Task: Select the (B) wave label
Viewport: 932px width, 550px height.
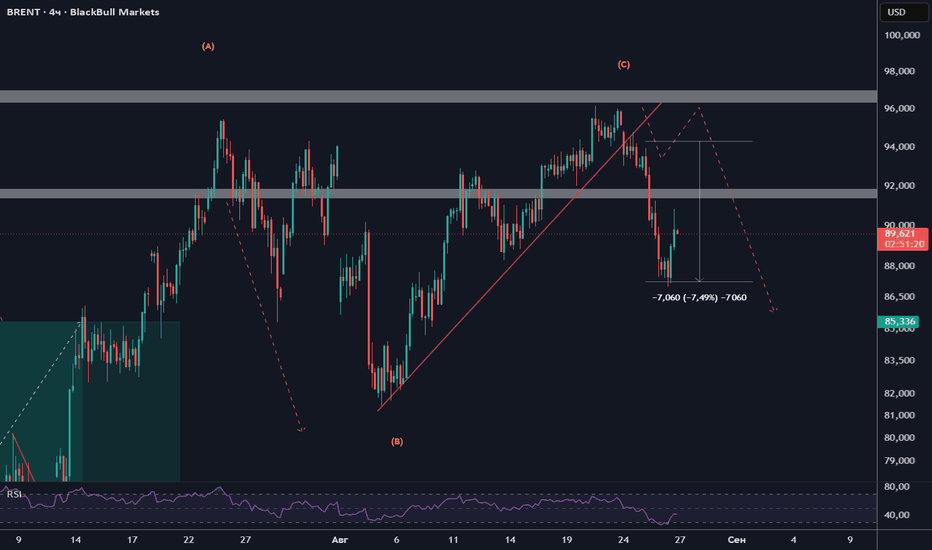Action: [397, 441]
